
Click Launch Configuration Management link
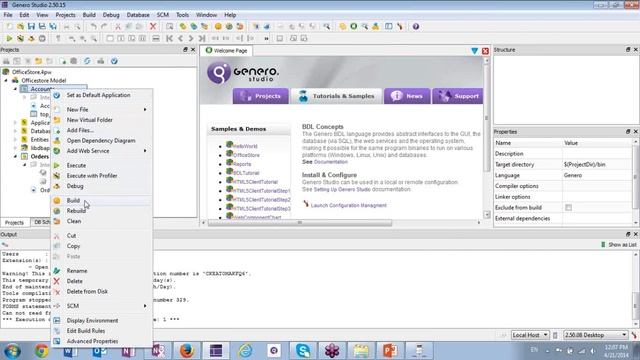tap(349, 205)
